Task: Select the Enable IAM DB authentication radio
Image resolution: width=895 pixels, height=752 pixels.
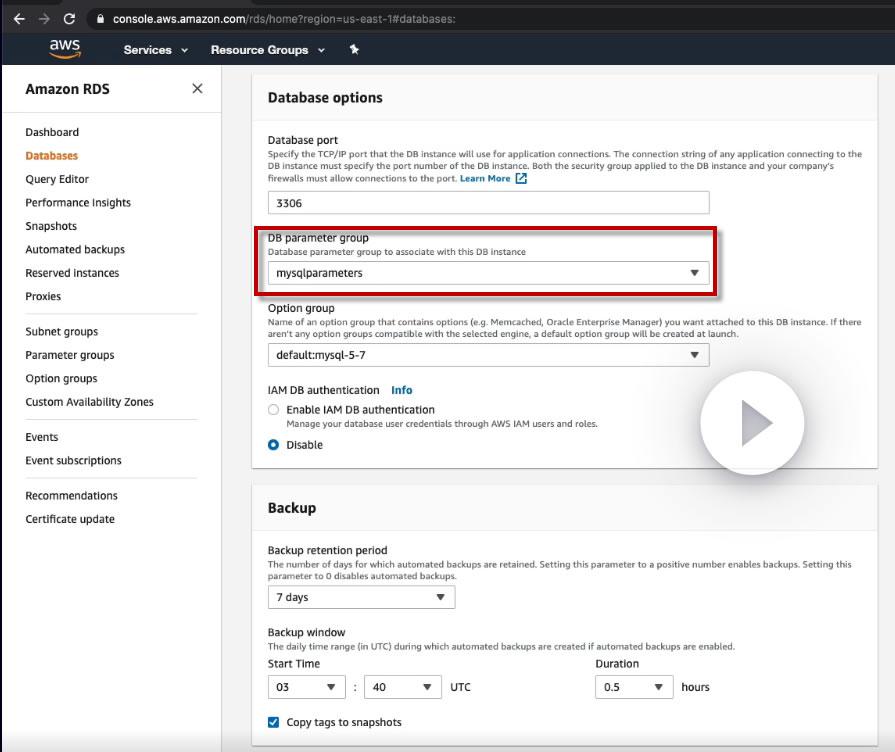Action: [273, 409]
